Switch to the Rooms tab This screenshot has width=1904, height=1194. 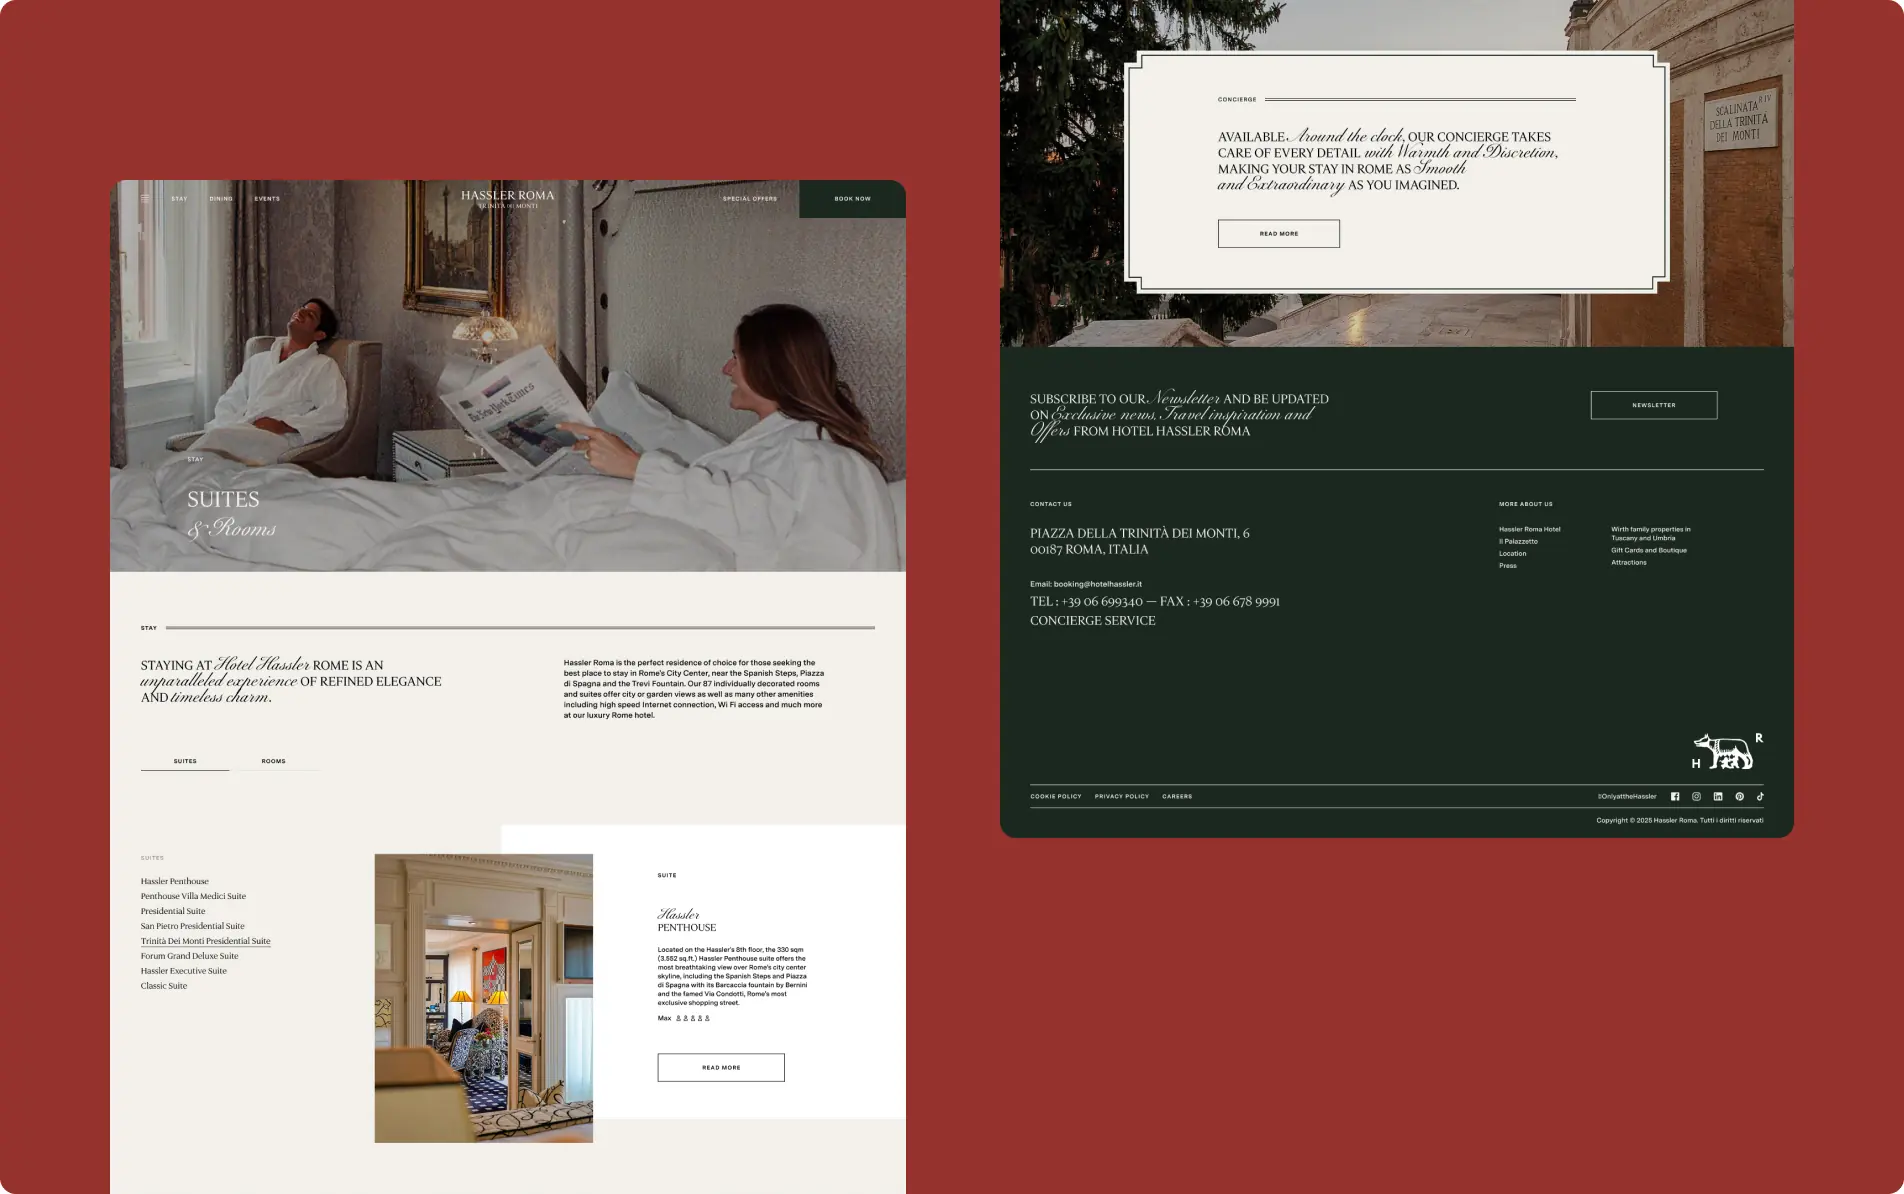[274, 761]
